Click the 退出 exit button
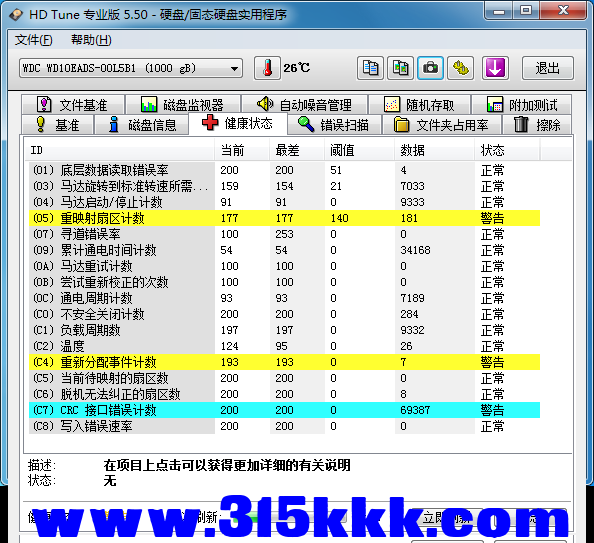Viewport: 594px width, 543px height. point(548,68)
